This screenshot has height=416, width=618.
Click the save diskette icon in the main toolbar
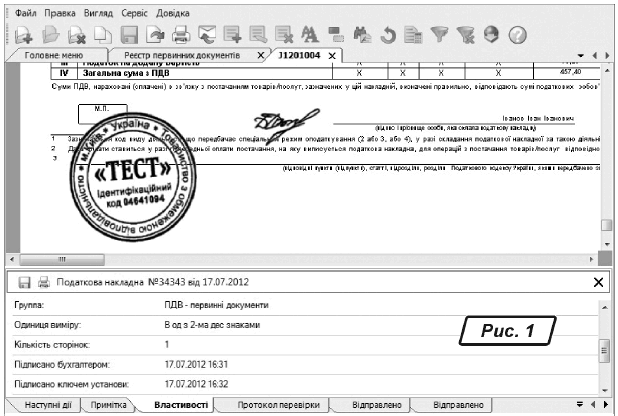tap(129, 35)
